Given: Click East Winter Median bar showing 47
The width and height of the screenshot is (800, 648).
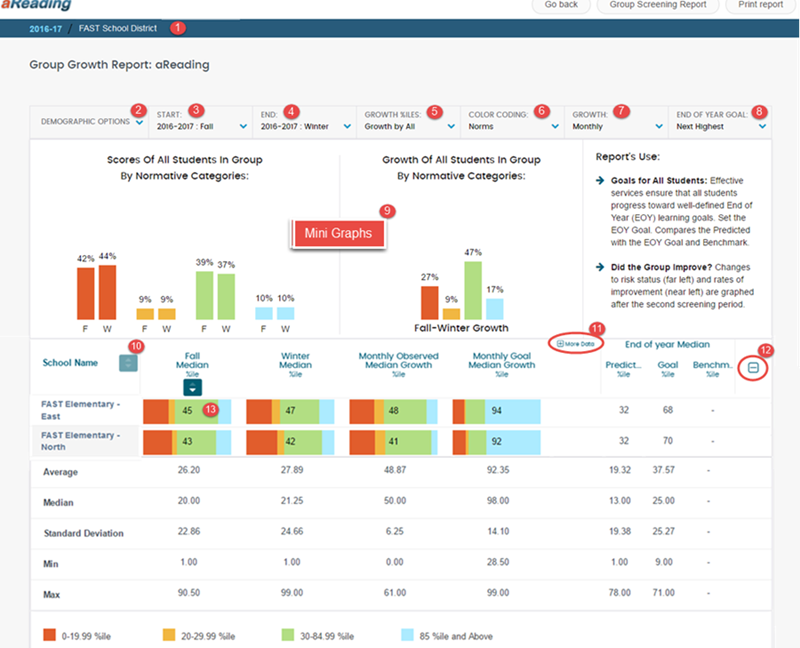Looking at the screenshot, I should 290,412.
